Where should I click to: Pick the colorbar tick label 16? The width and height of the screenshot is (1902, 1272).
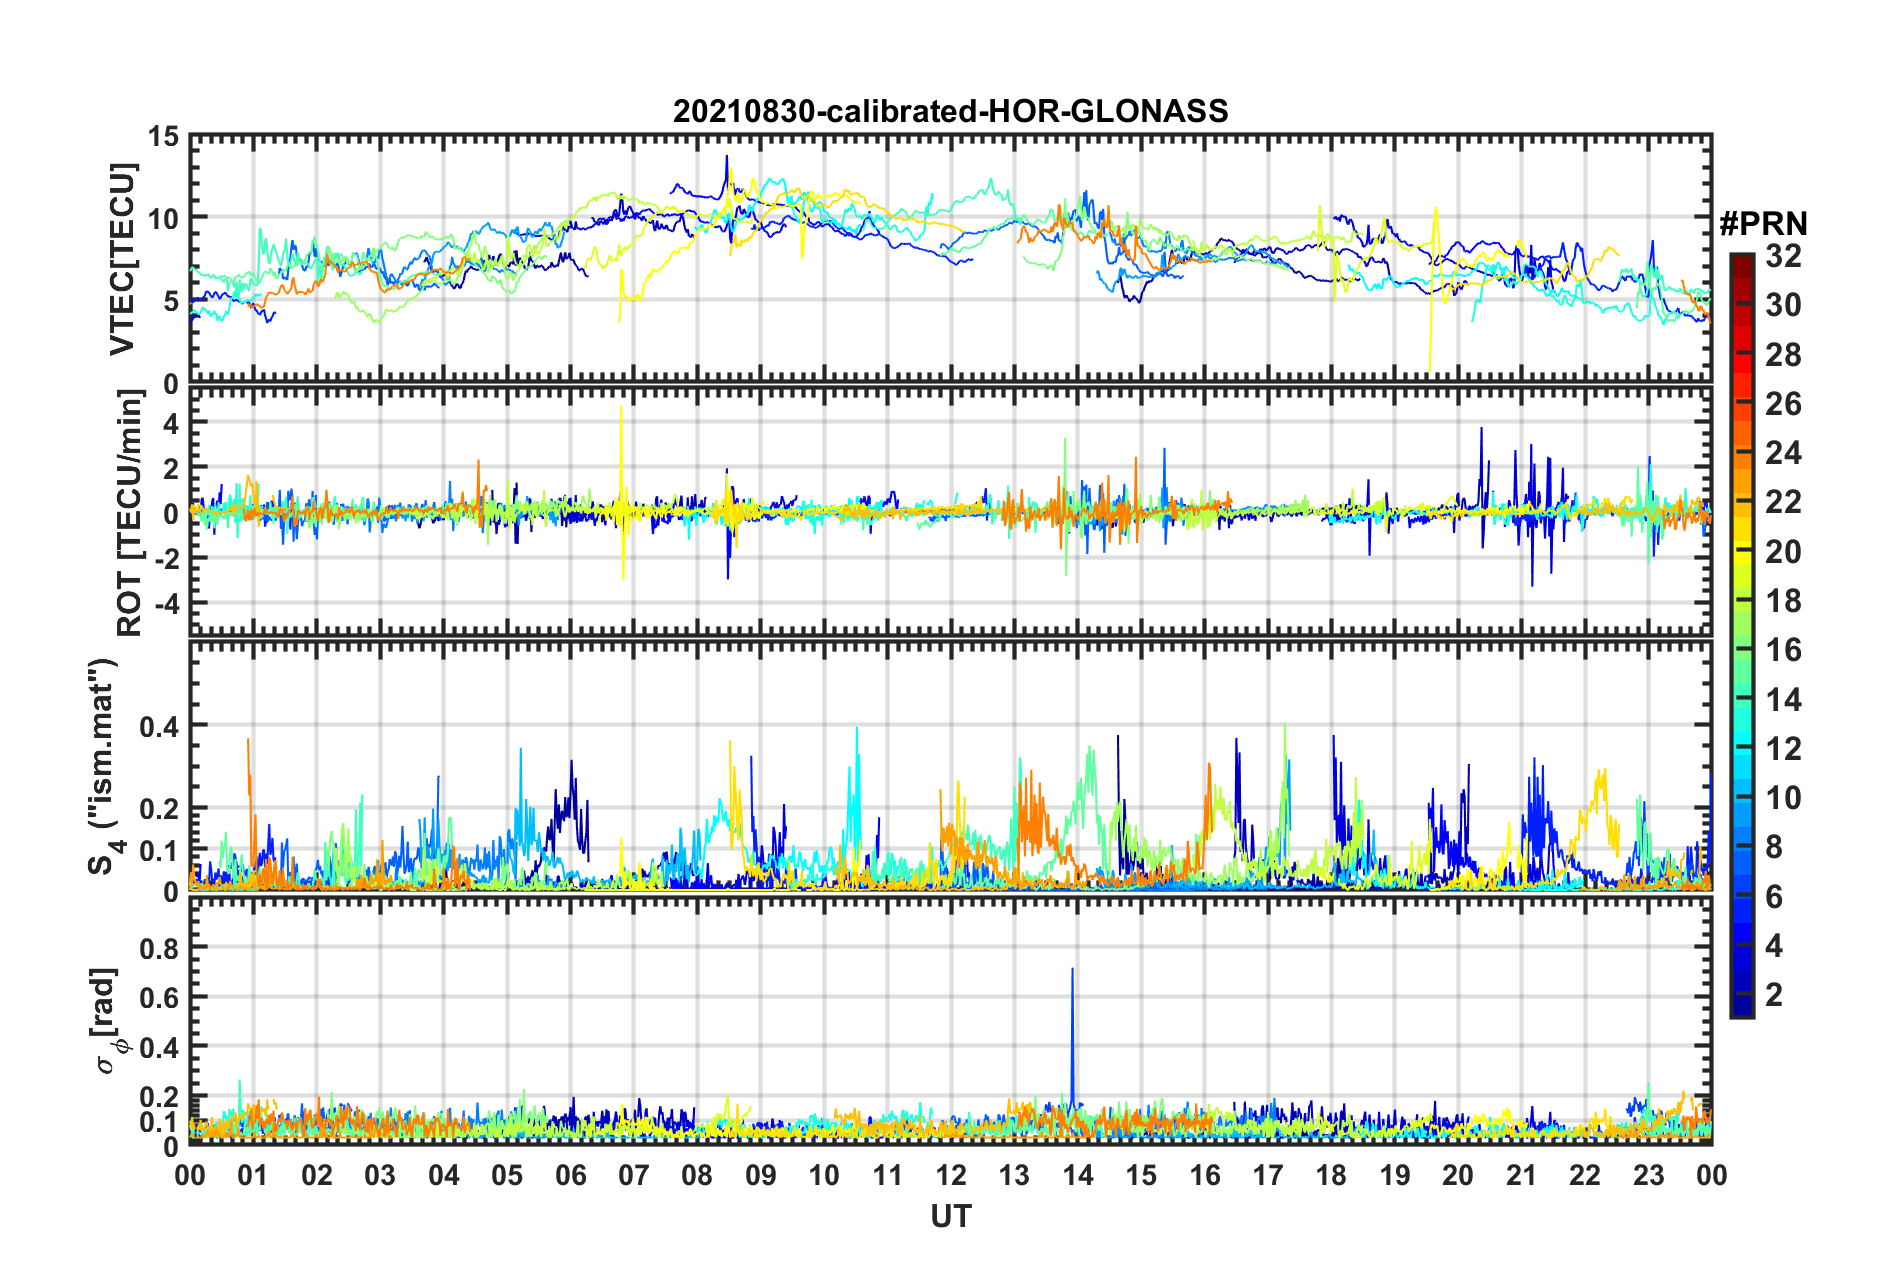(x=1783, y=651)
